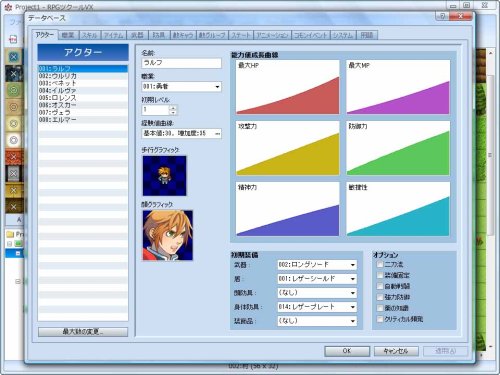Select white circle tile in main window palette
The height and width of the screenshot is (375, 500).
point(14,140)
